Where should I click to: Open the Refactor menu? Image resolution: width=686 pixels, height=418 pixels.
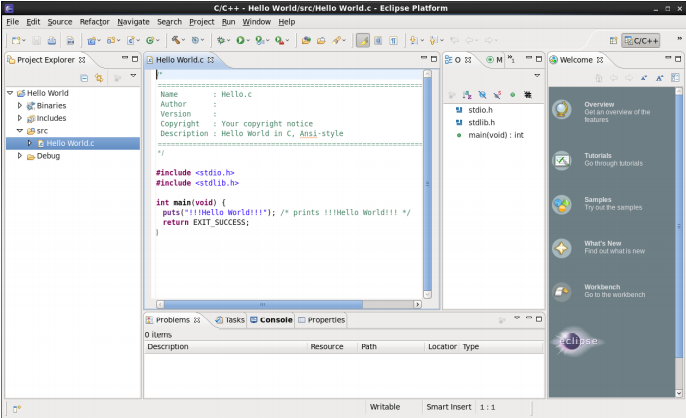(94, 22)
